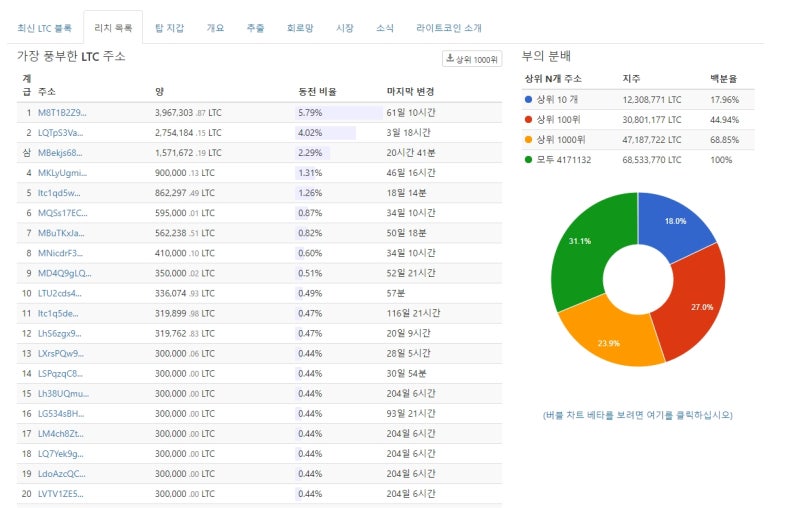
Task: Open the 소식 tab
Action: tap(385, 28)
